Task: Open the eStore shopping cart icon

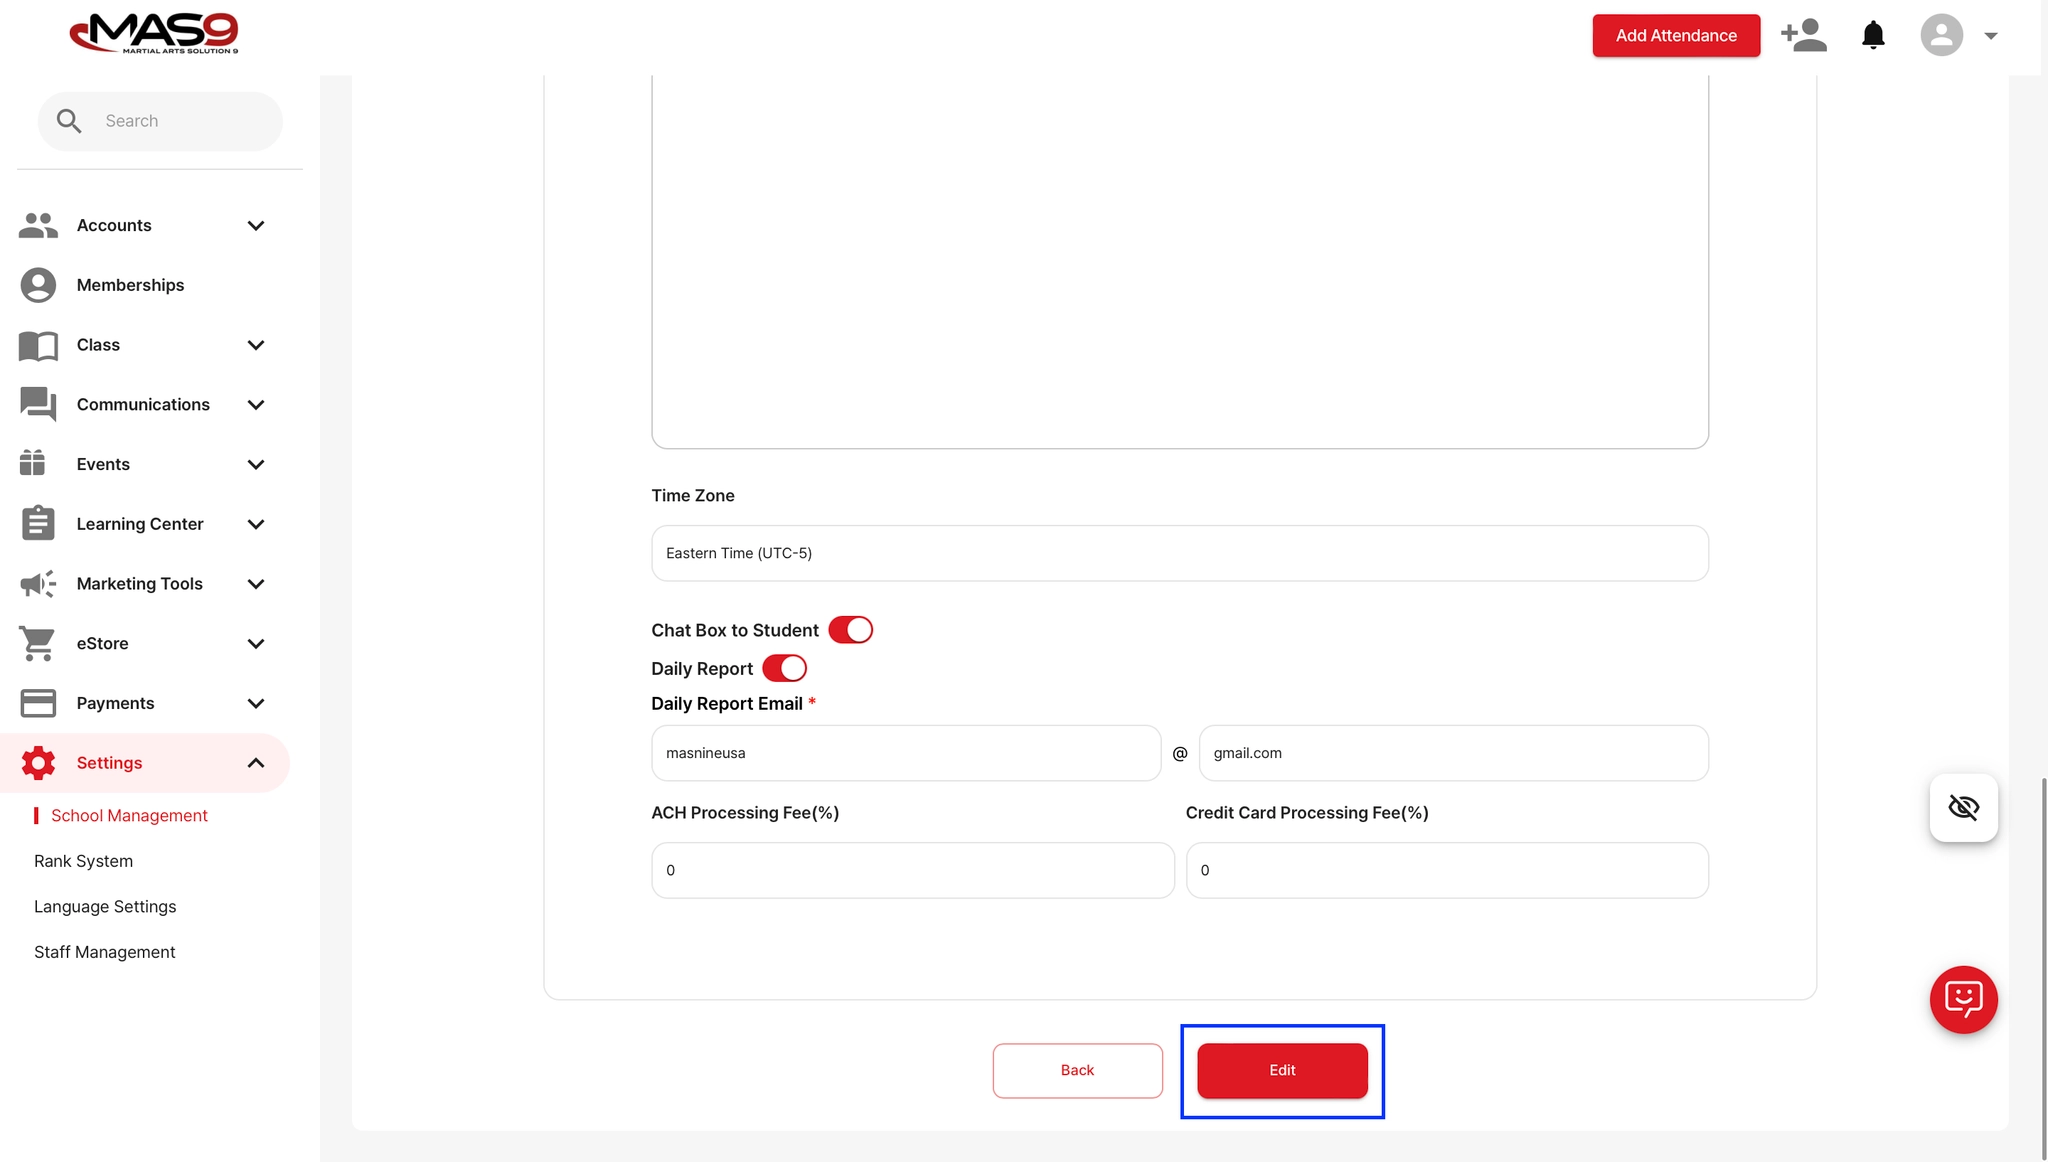Action: 37,643
